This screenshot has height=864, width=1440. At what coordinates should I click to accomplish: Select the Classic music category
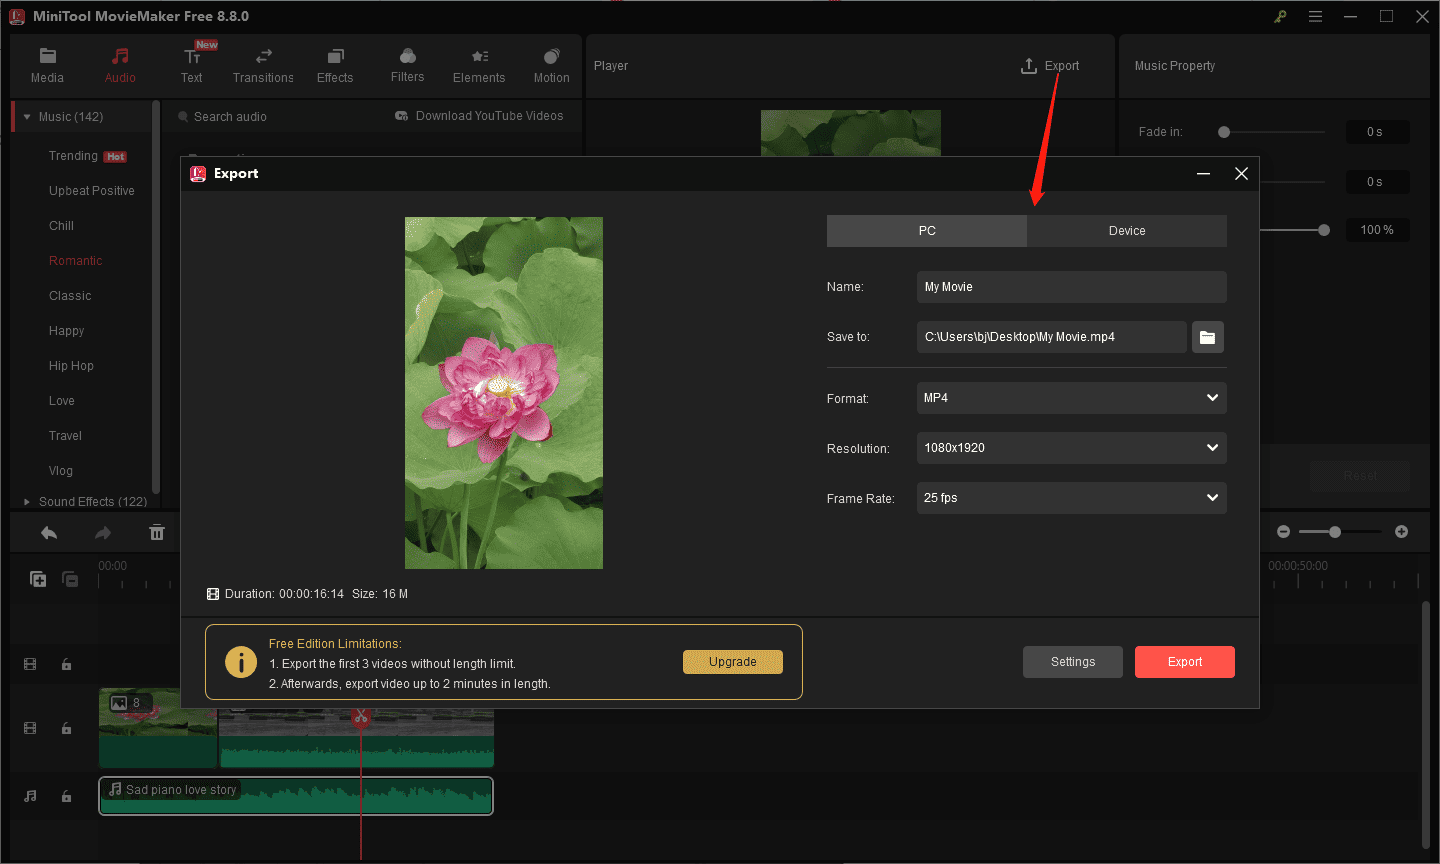(x=70, y=296)
